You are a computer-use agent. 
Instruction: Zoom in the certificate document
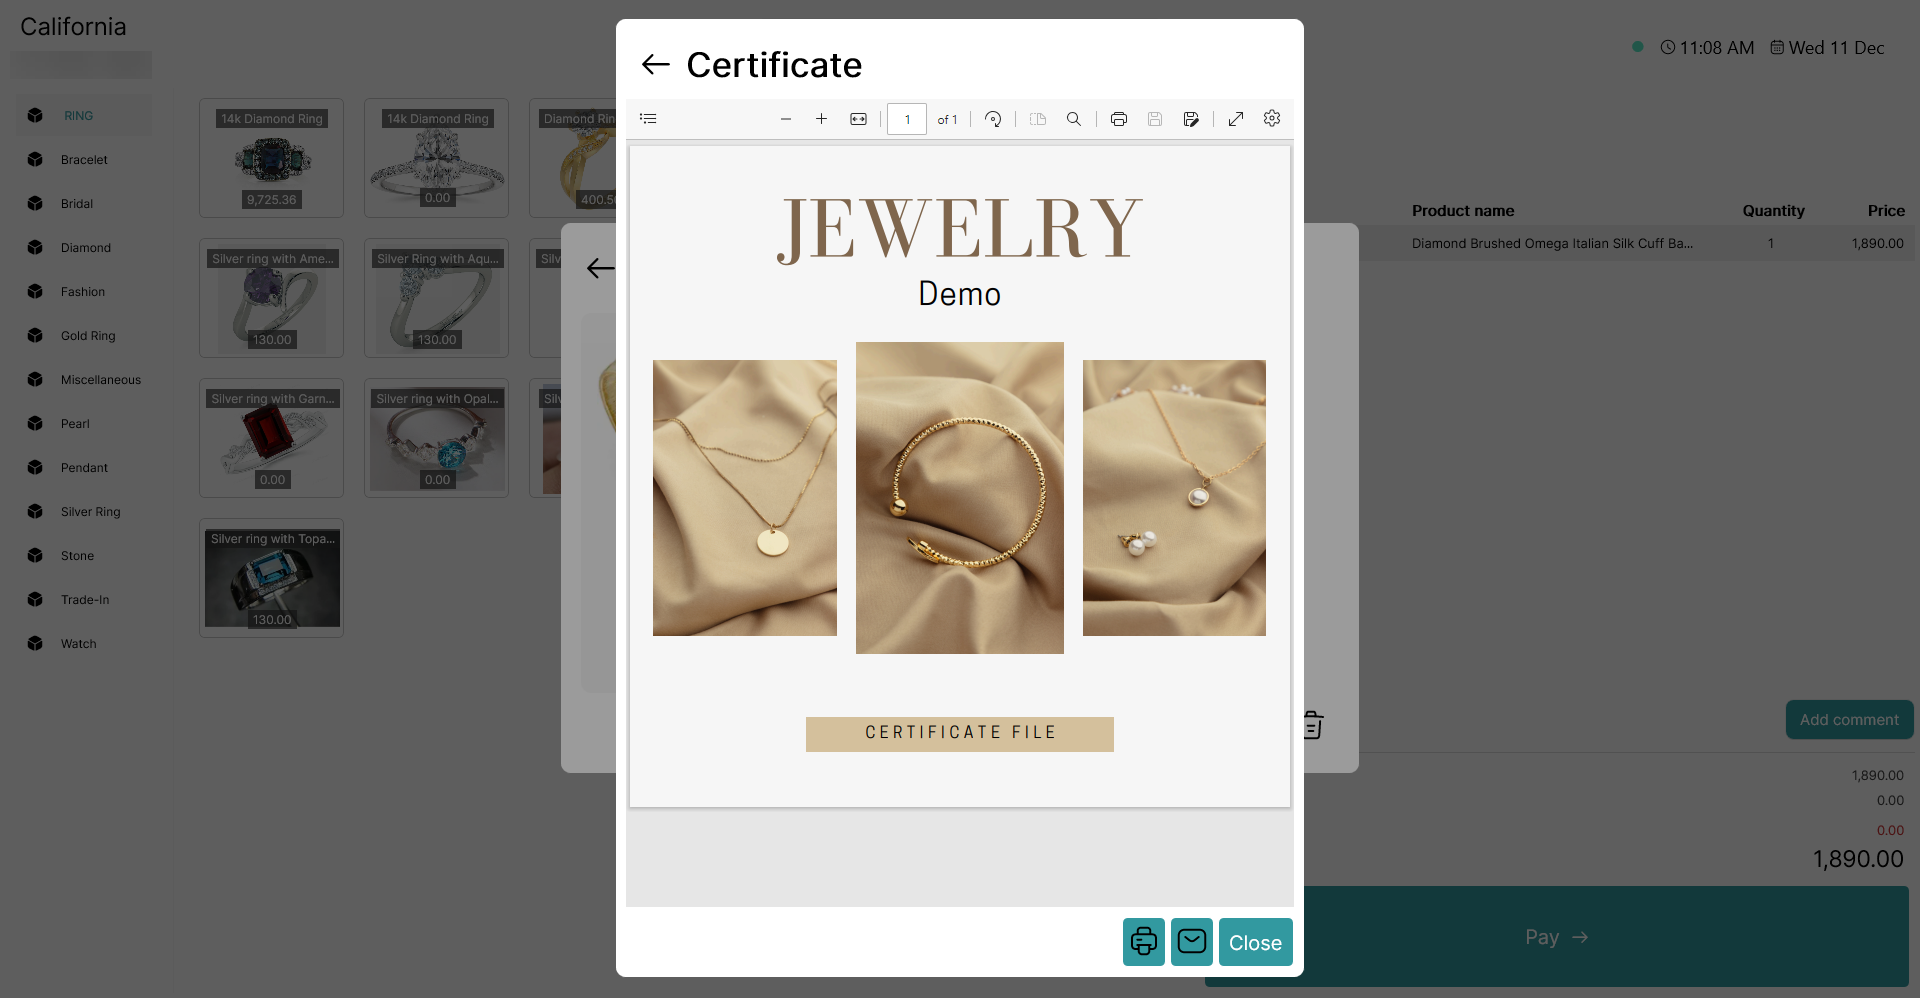click(821, 119)
